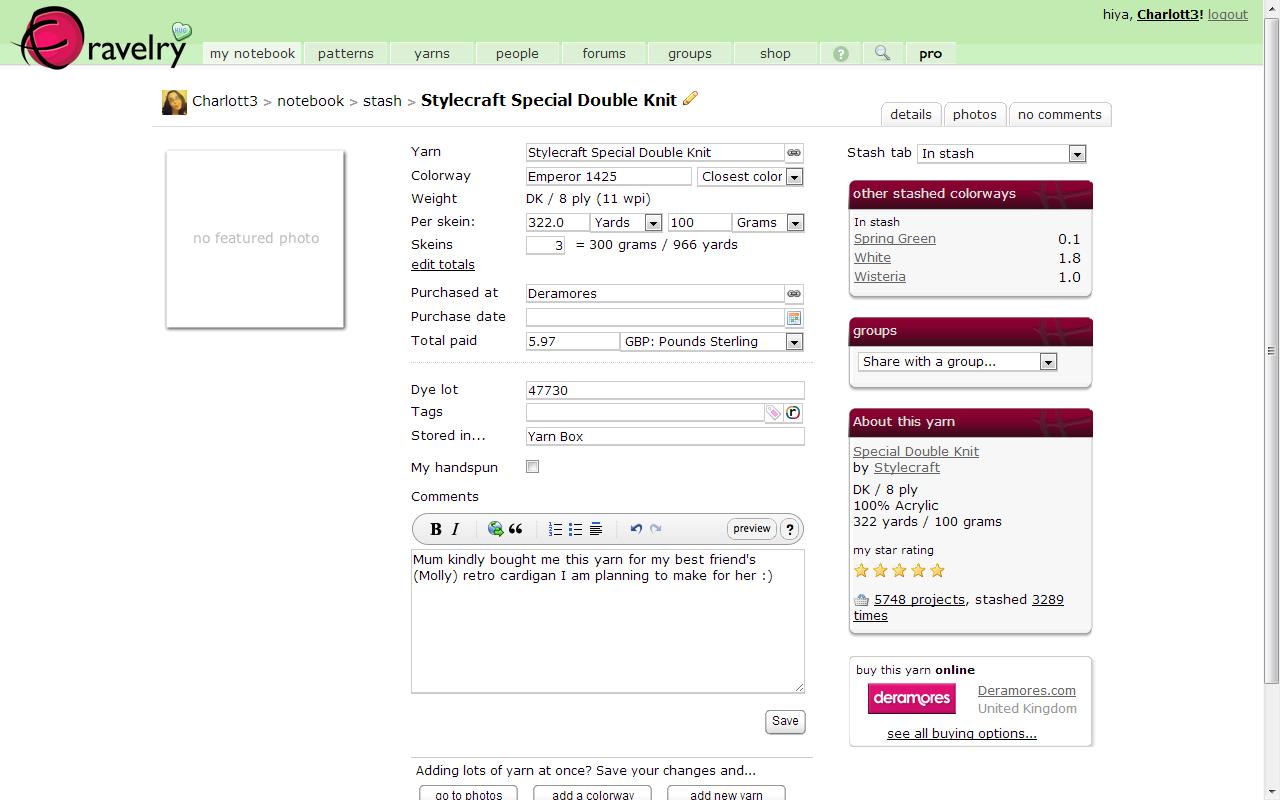This screenshot has height=800, width=1280.
Task: Undo the last comment edit
Action: pyautogui.click(x=636, y=529)
